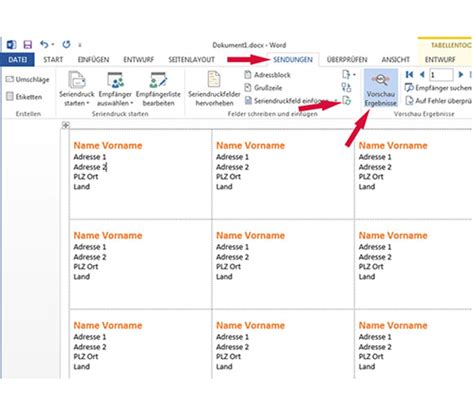Click the Etiketten labels button
The image size is (474, 408).
(24, 97)
